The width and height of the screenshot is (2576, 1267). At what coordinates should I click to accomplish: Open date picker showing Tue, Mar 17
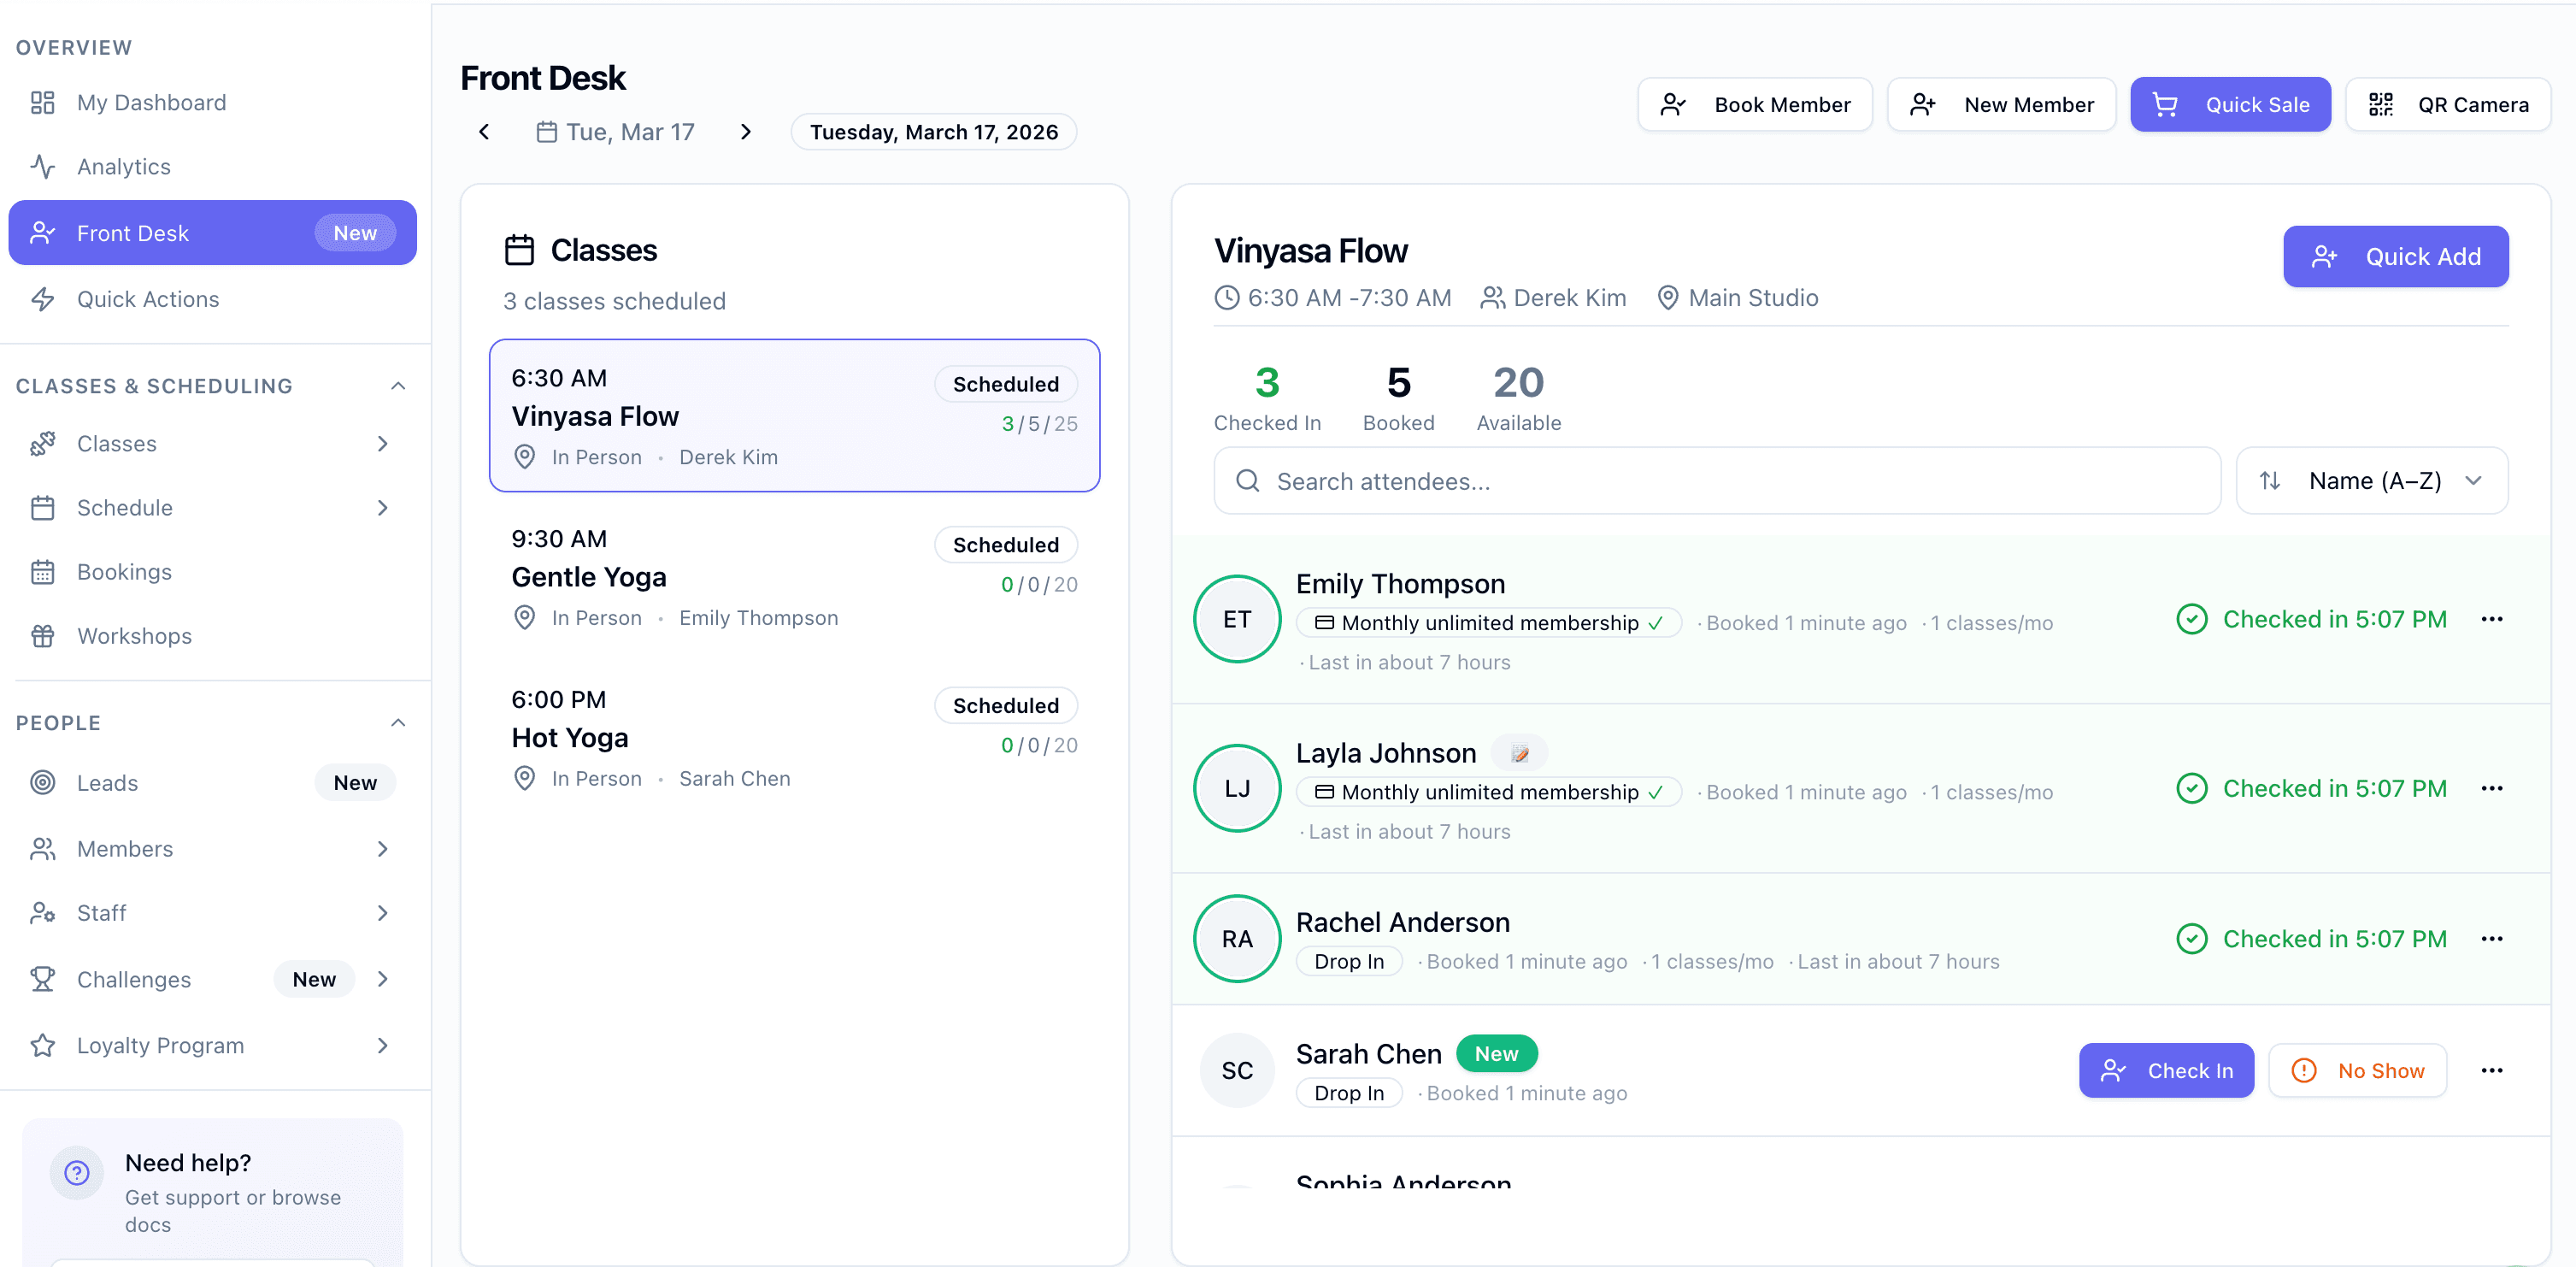(616, 132)
